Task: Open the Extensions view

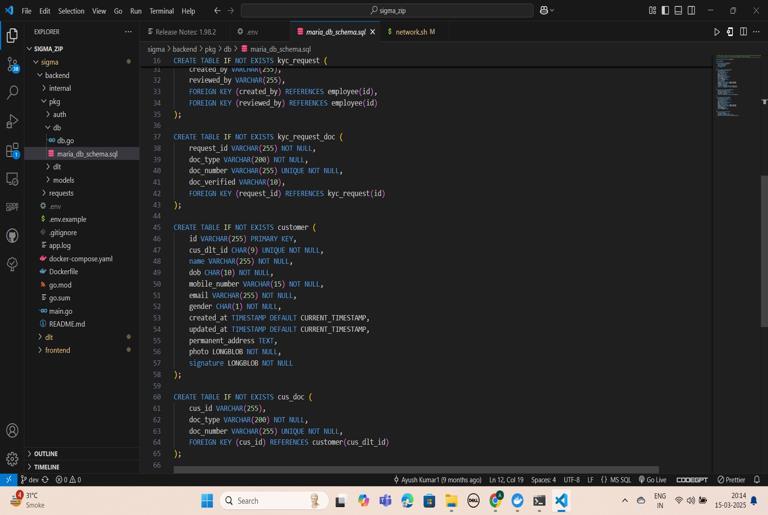Action: tap(12, 150)
